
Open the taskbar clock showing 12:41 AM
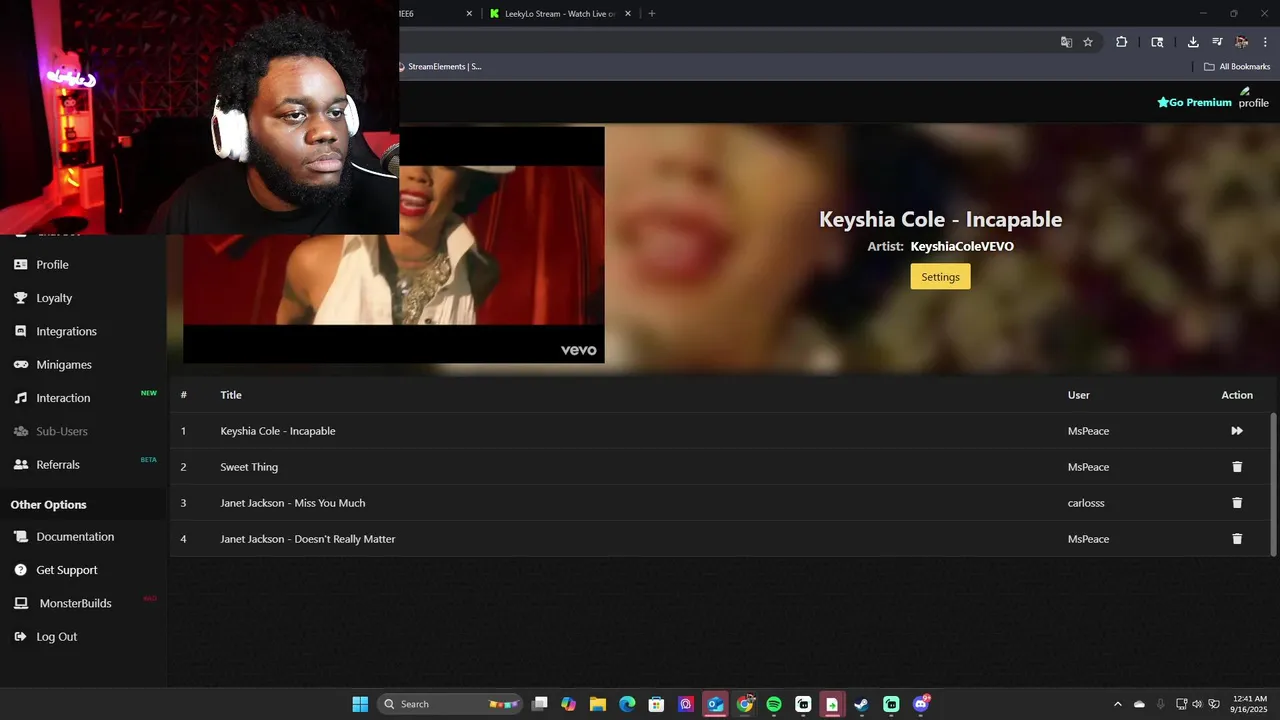1250,704
